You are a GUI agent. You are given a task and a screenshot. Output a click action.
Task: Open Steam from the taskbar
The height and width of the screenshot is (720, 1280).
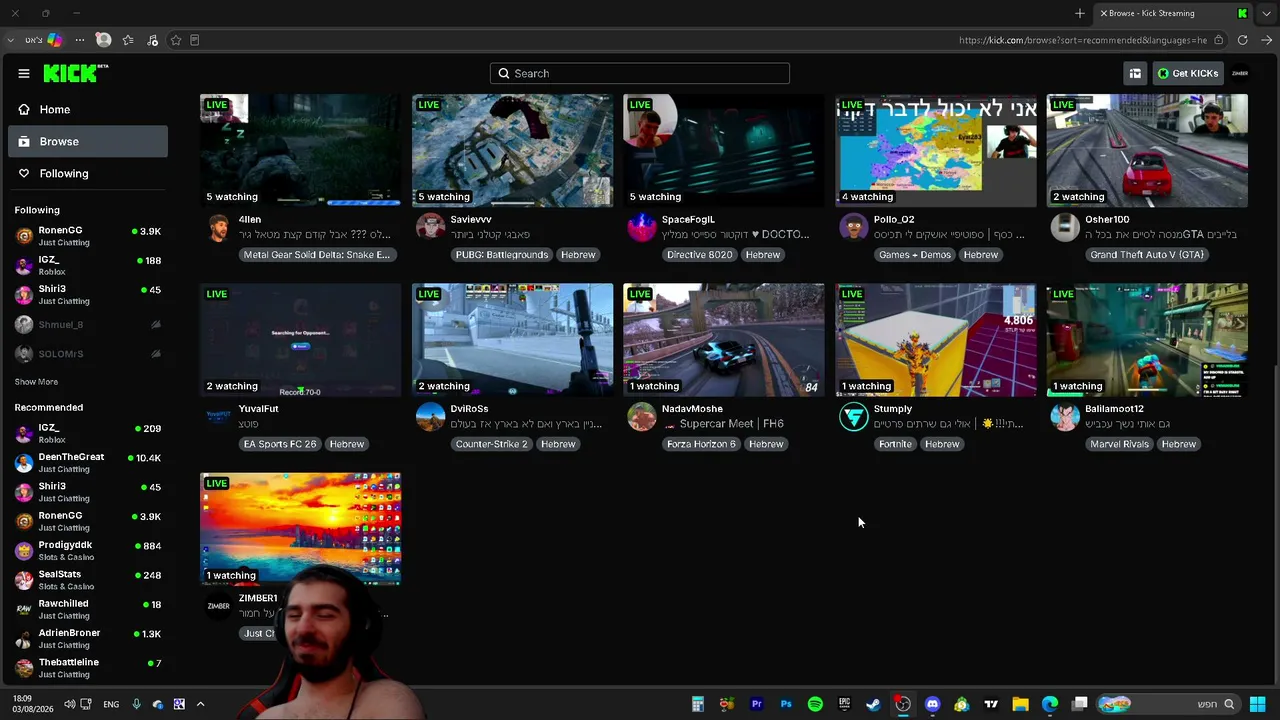click(873, 704)
